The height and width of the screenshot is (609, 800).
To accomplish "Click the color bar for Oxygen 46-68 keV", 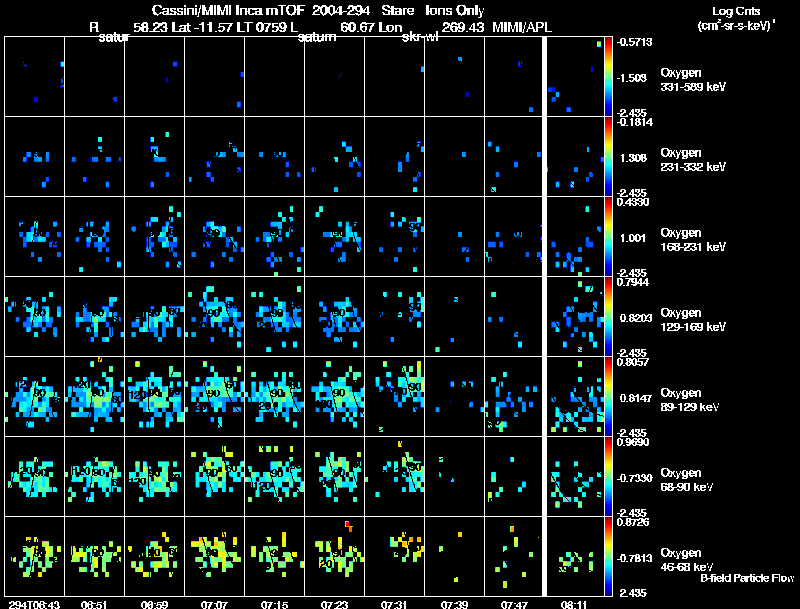I will tap(608, 557).
